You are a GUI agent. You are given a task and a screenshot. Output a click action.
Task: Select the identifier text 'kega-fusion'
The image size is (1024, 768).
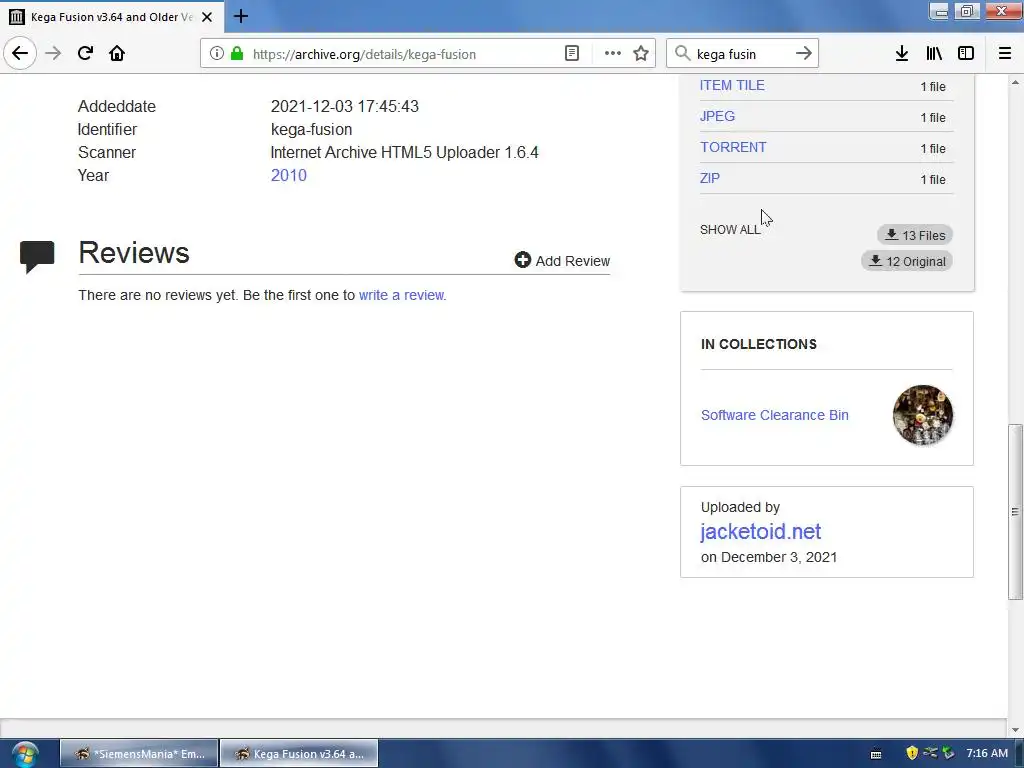point(312,129)
